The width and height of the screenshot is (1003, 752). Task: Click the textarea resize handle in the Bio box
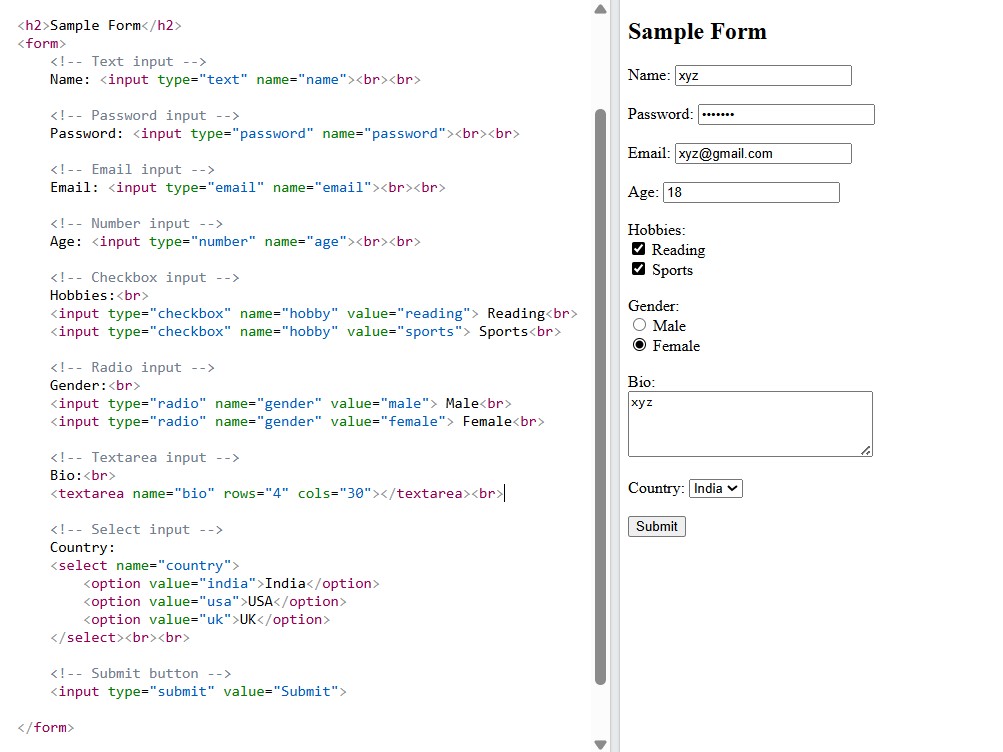(x=865, y=450)
